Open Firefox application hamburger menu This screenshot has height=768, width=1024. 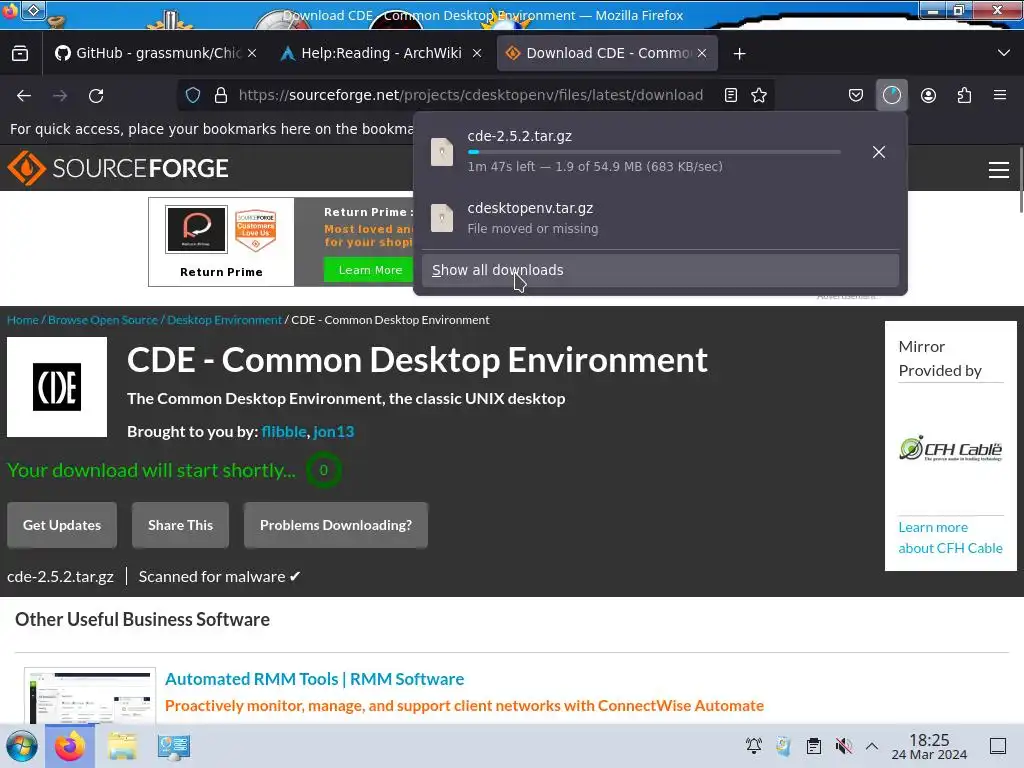click(x=1000, y=95)
